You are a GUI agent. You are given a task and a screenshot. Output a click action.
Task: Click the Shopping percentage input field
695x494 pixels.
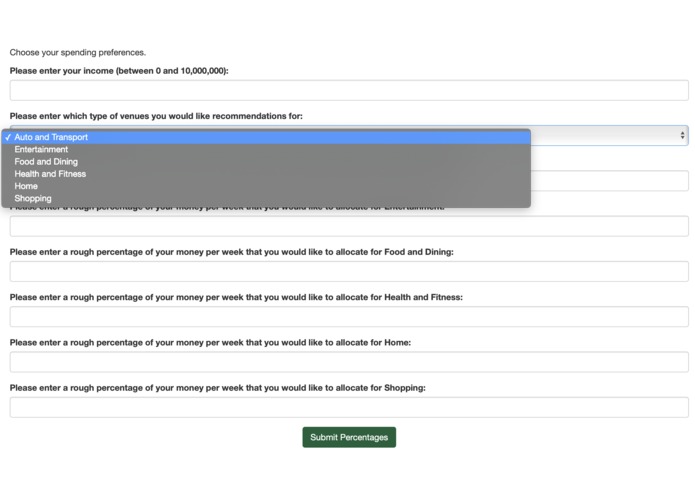point(349,408)
